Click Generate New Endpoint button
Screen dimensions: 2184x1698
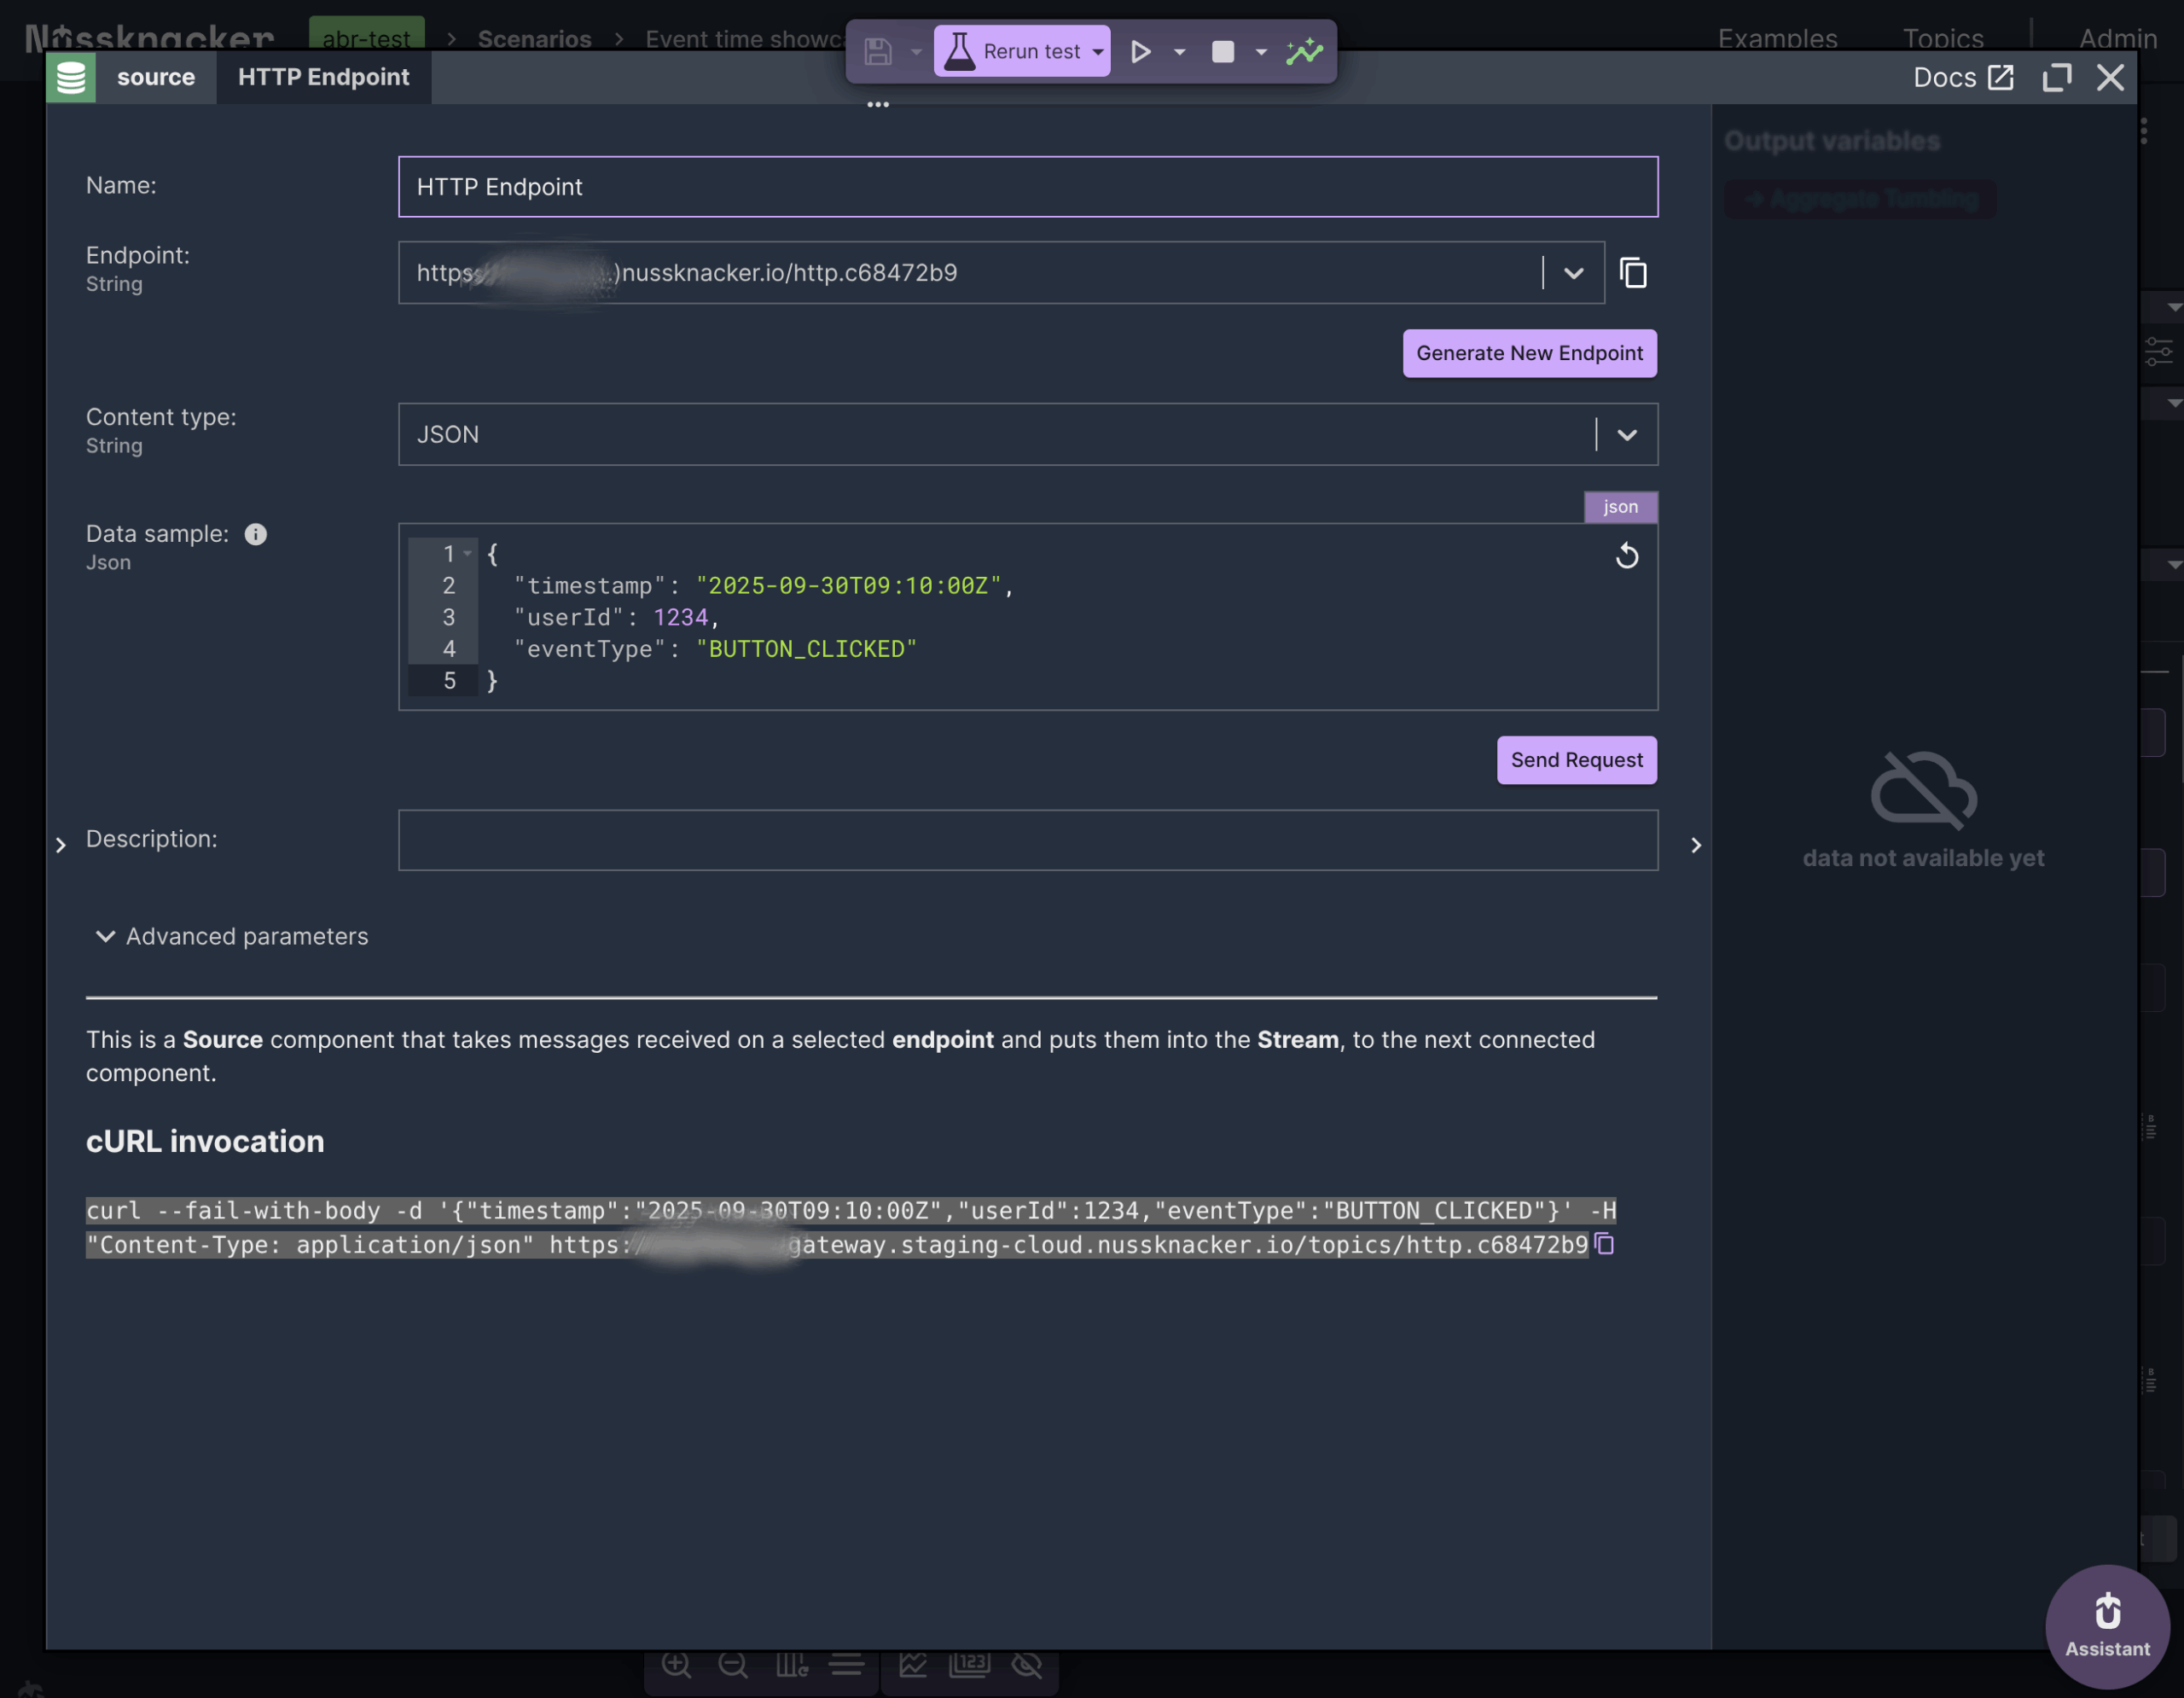(x=1528, y=353)
